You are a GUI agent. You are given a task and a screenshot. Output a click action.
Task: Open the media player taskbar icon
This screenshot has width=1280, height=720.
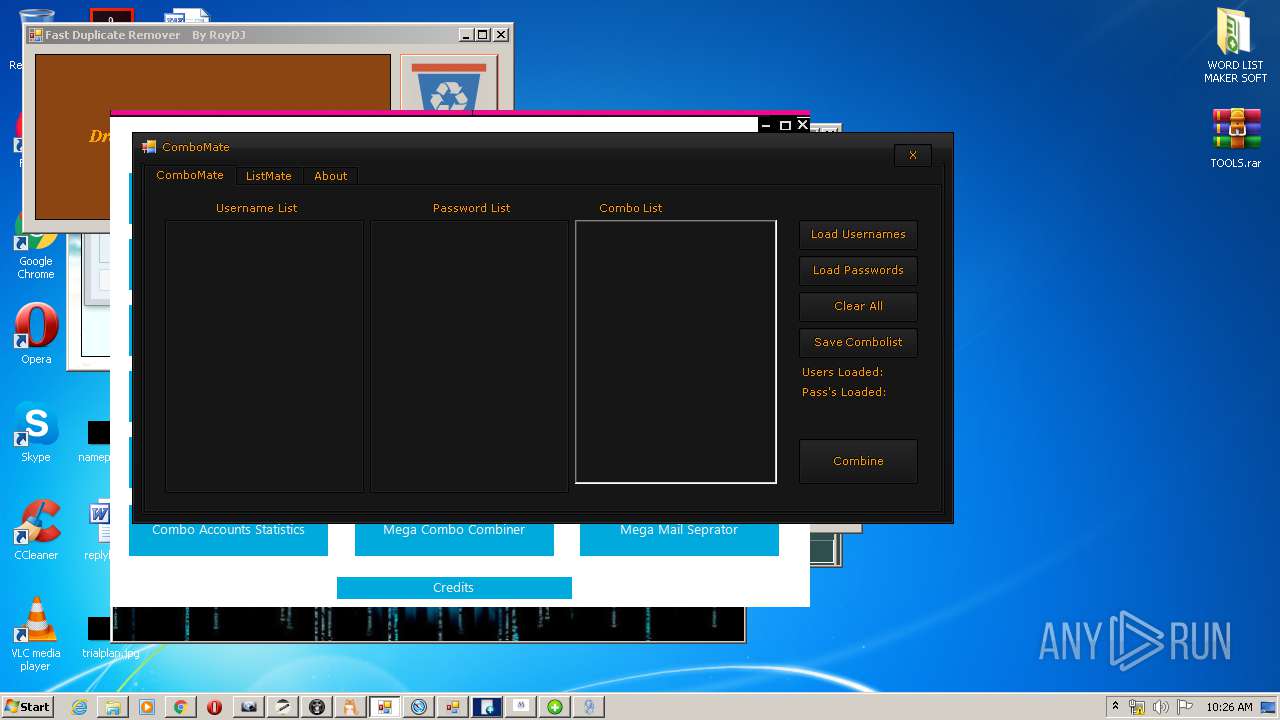(147, 707)
